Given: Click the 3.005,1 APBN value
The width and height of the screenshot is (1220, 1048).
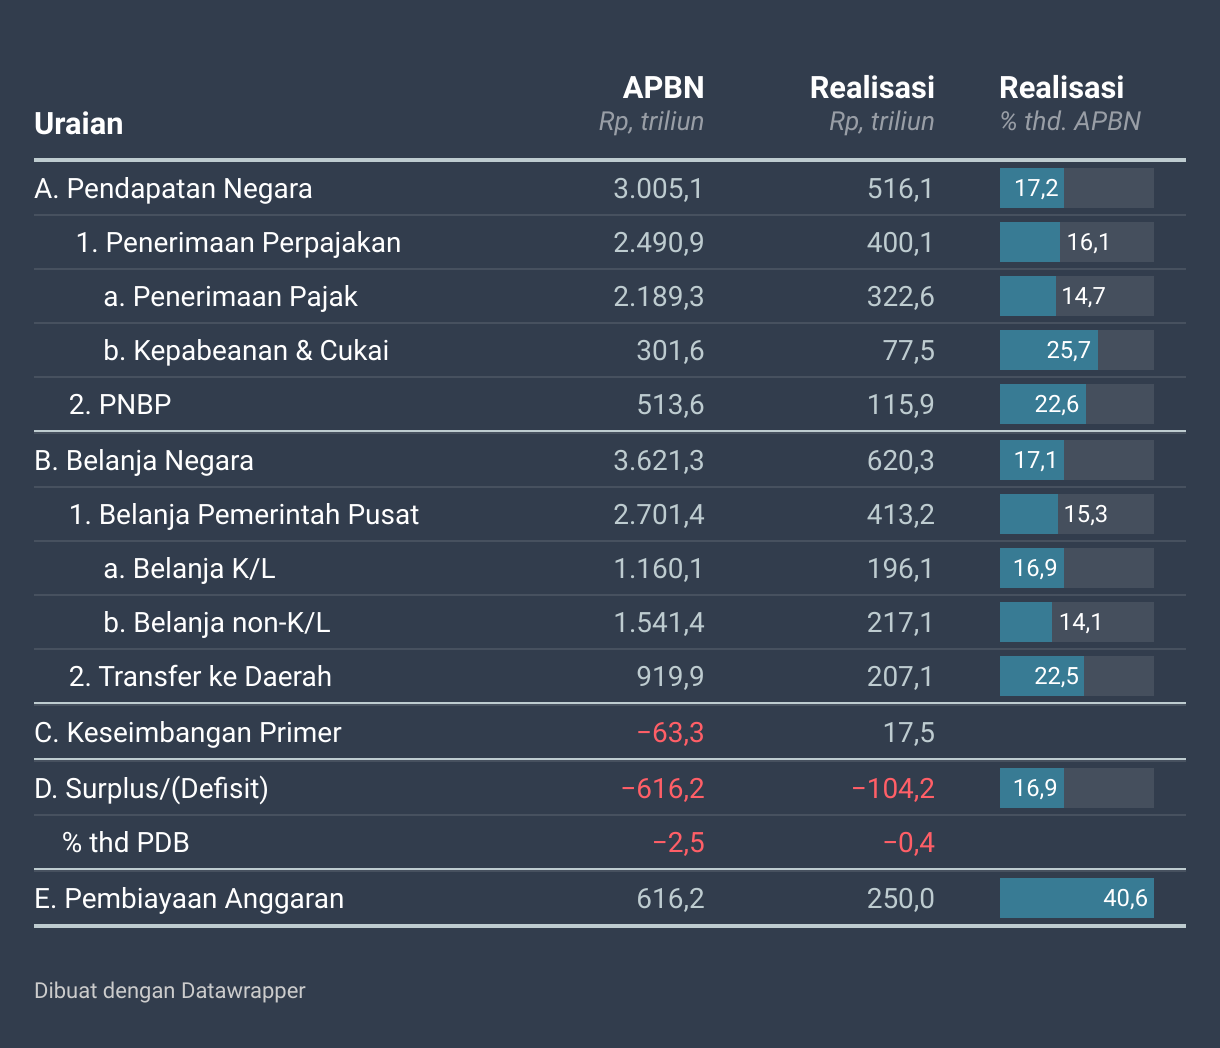Looking at the screenshot, I should 658,189.
